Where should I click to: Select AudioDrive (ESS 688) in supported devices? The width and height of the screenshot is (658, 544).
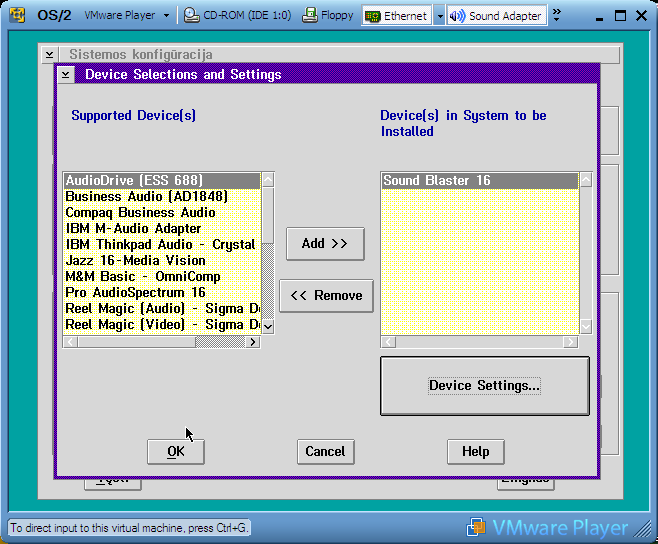coord(162,180)
